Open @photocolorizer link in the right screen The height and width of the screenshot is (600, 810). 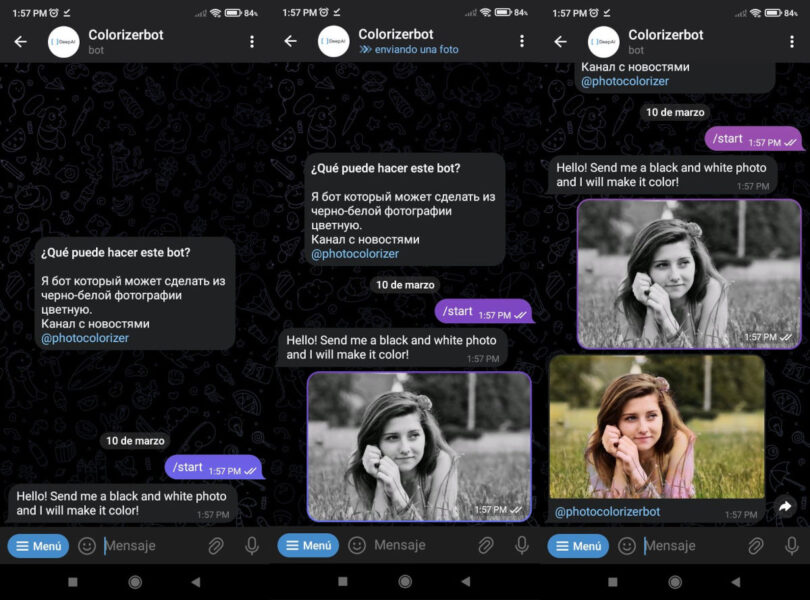[625, 81]
